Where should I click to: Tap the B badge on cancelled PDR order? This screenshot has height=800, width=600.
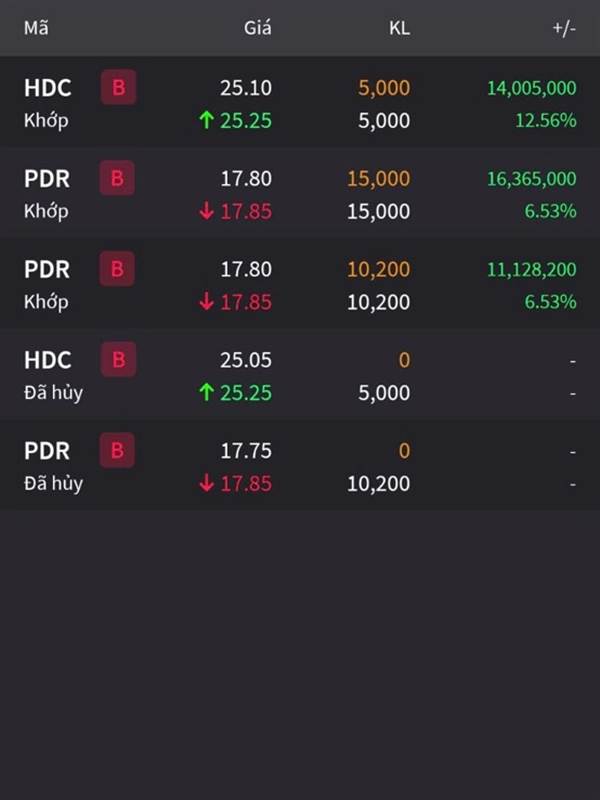(117, 450)
